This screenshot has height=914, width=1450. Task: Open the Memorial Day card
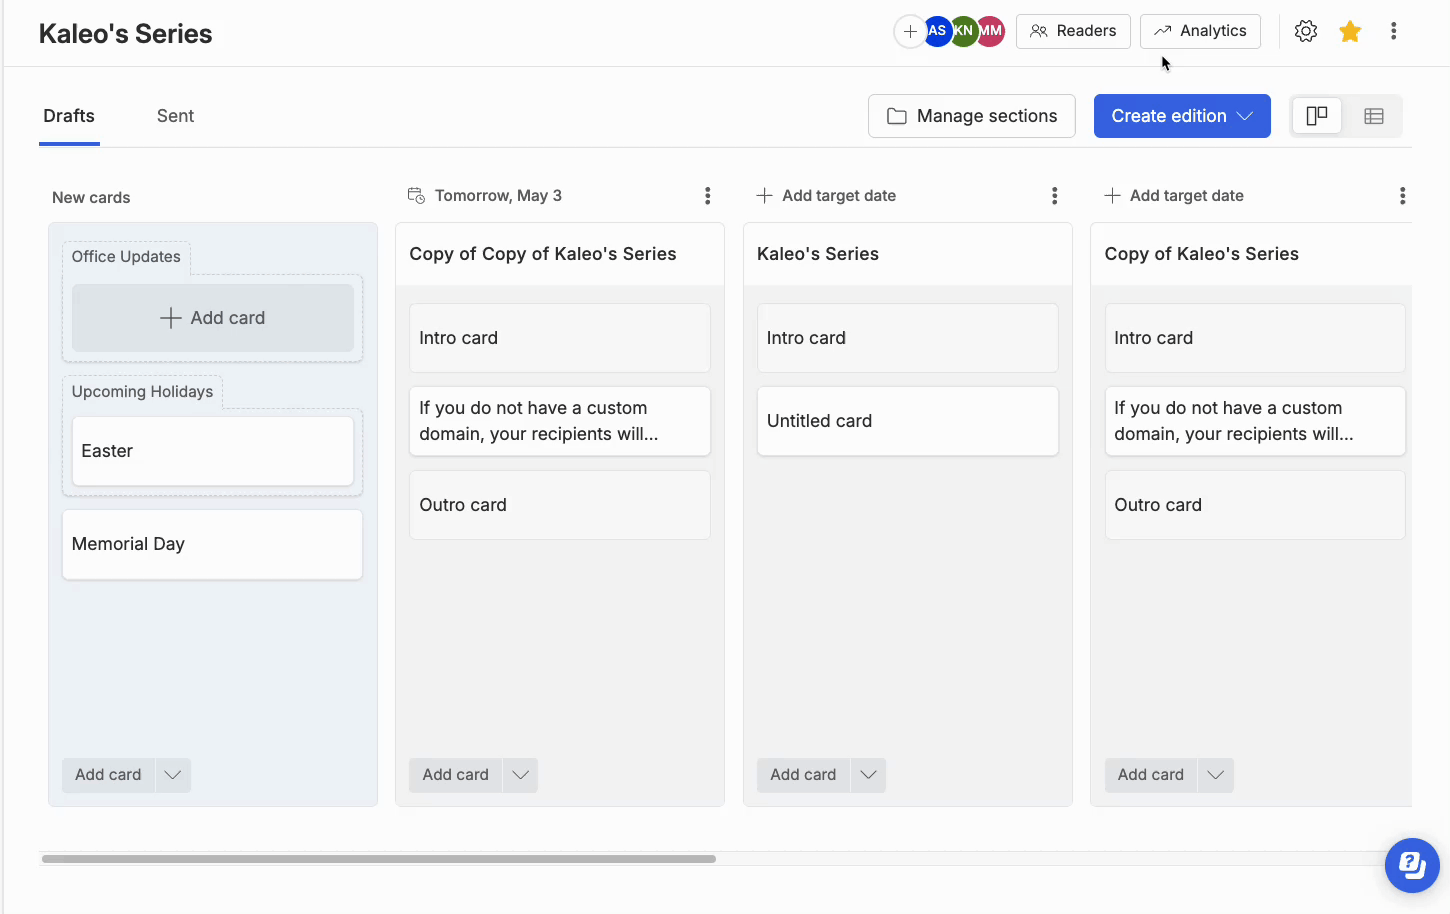coord(212,544)
